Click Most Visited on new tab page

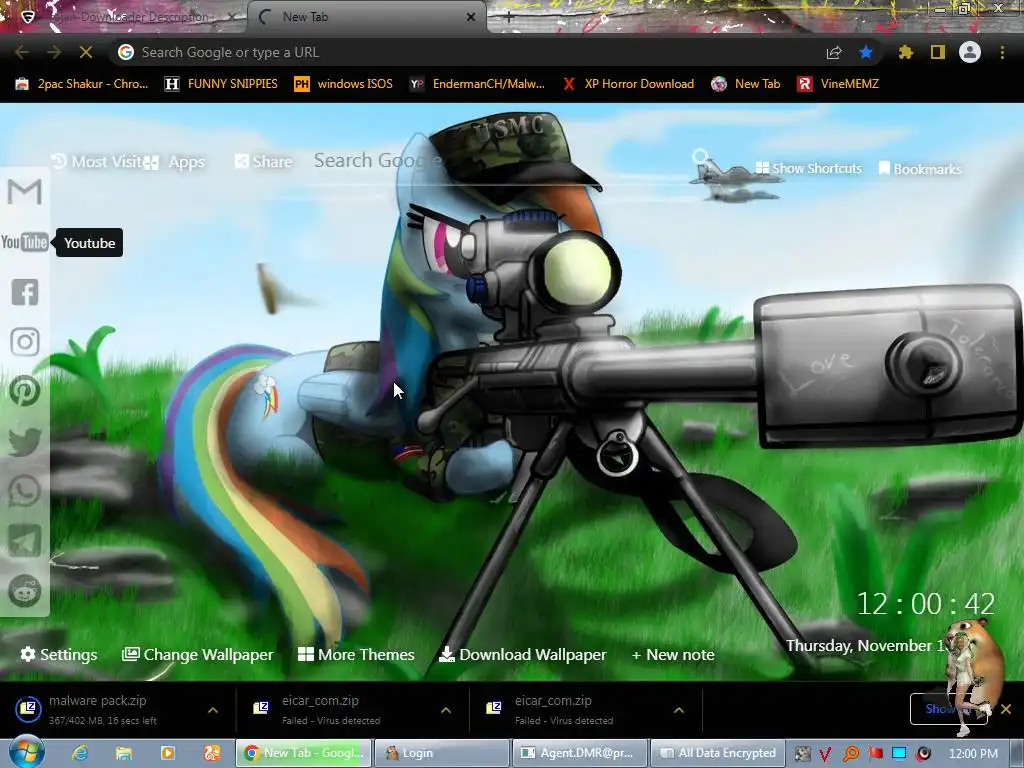click(x=97, y=161)
